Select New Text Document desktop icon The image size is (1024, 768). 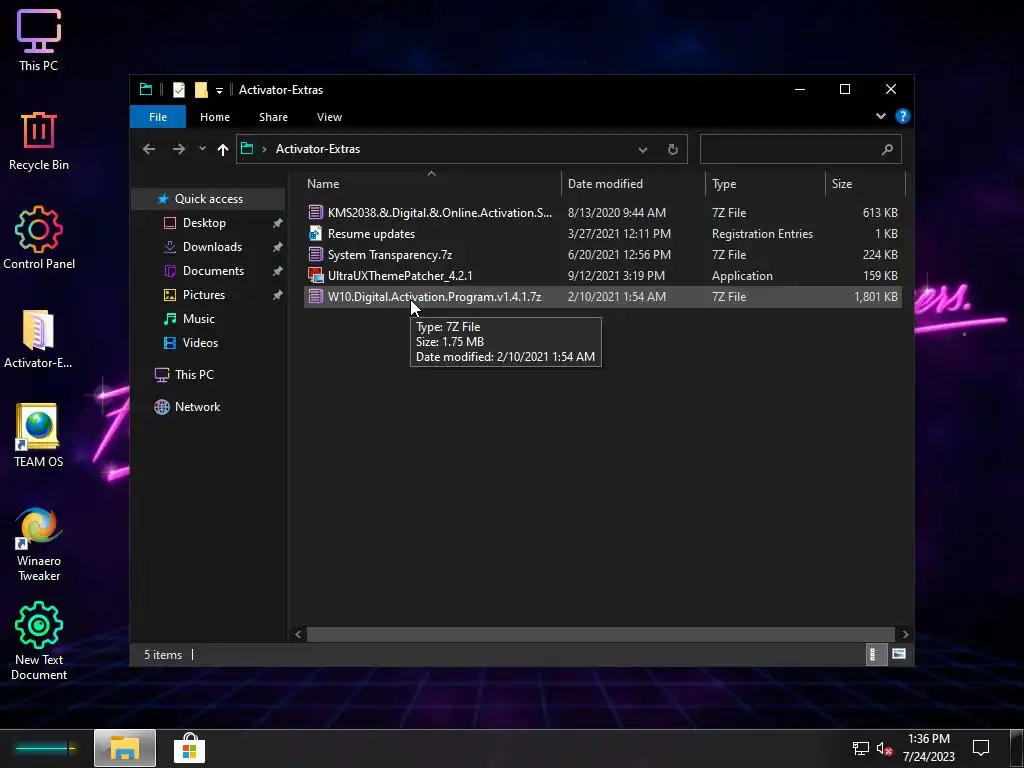39,641
